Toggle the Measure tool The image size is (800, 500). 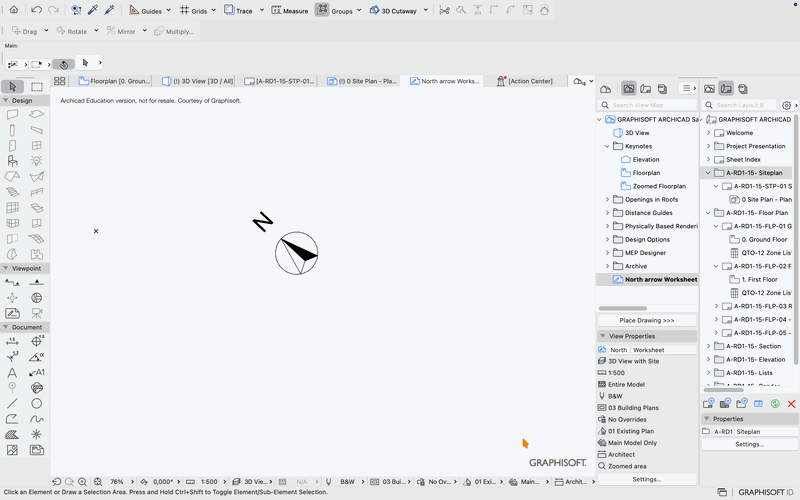289,10
